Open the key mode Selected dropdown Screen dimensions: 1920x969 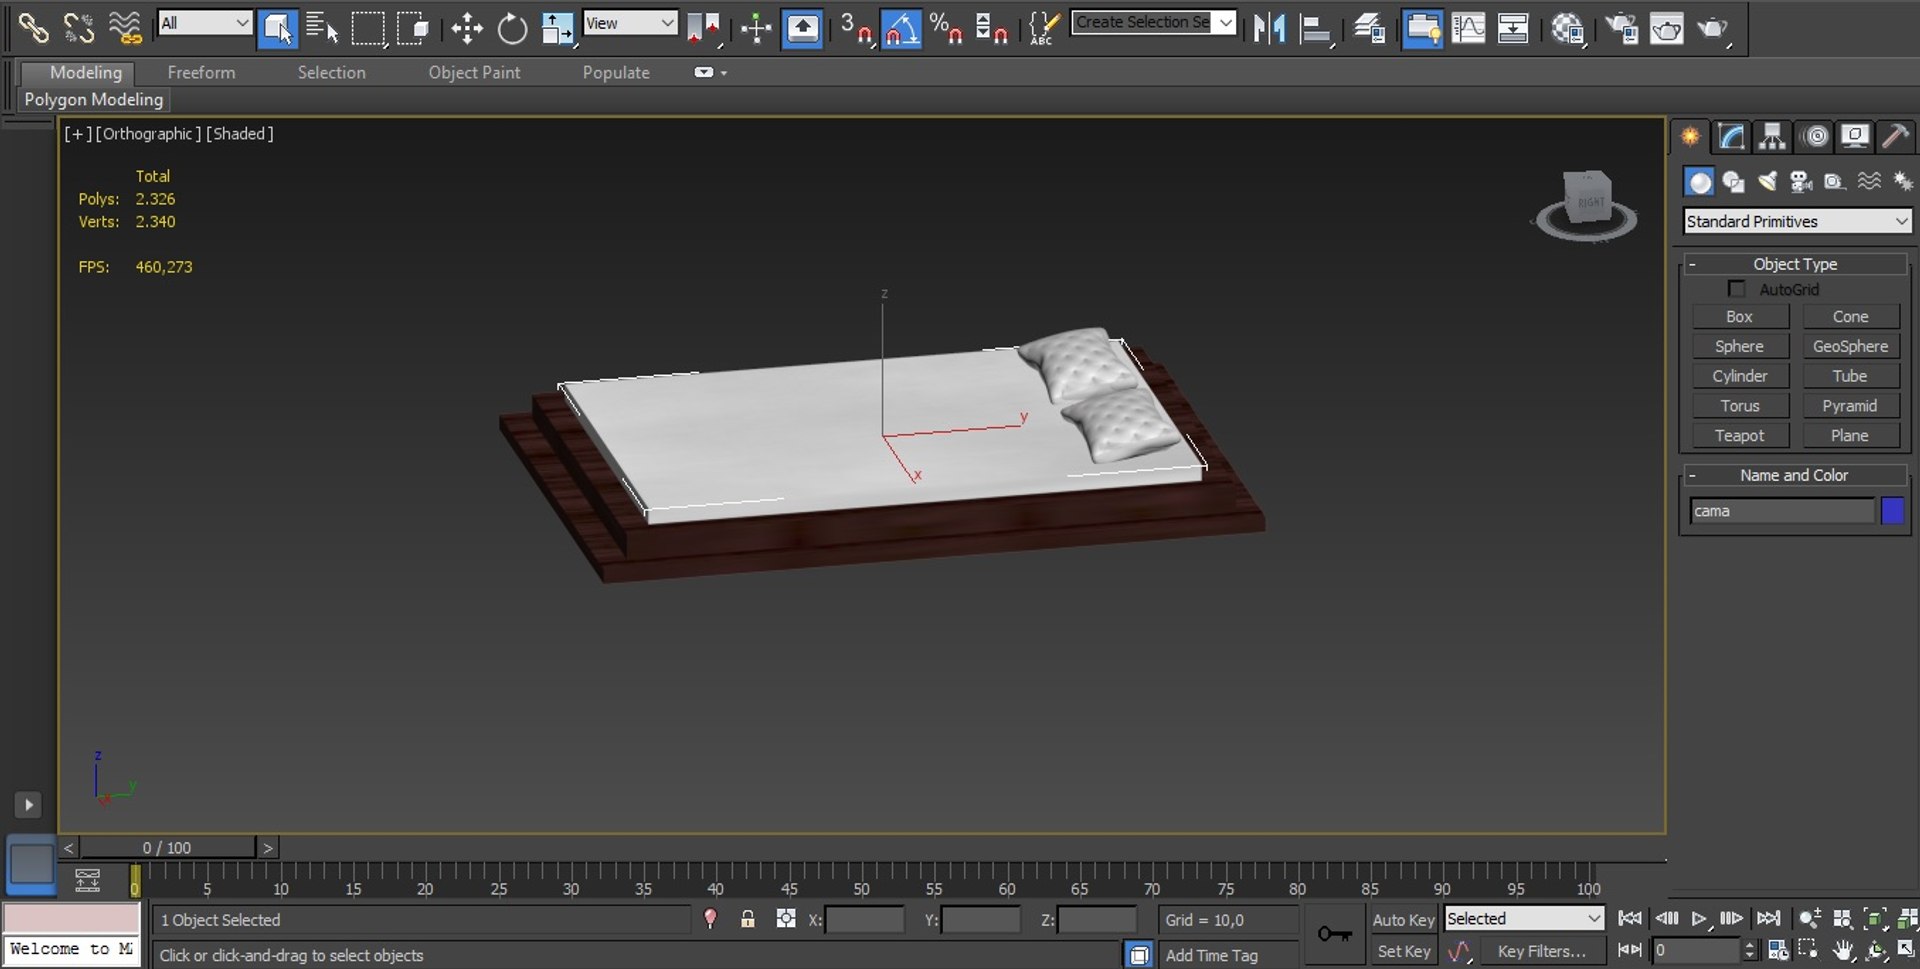click(1524, 918)
